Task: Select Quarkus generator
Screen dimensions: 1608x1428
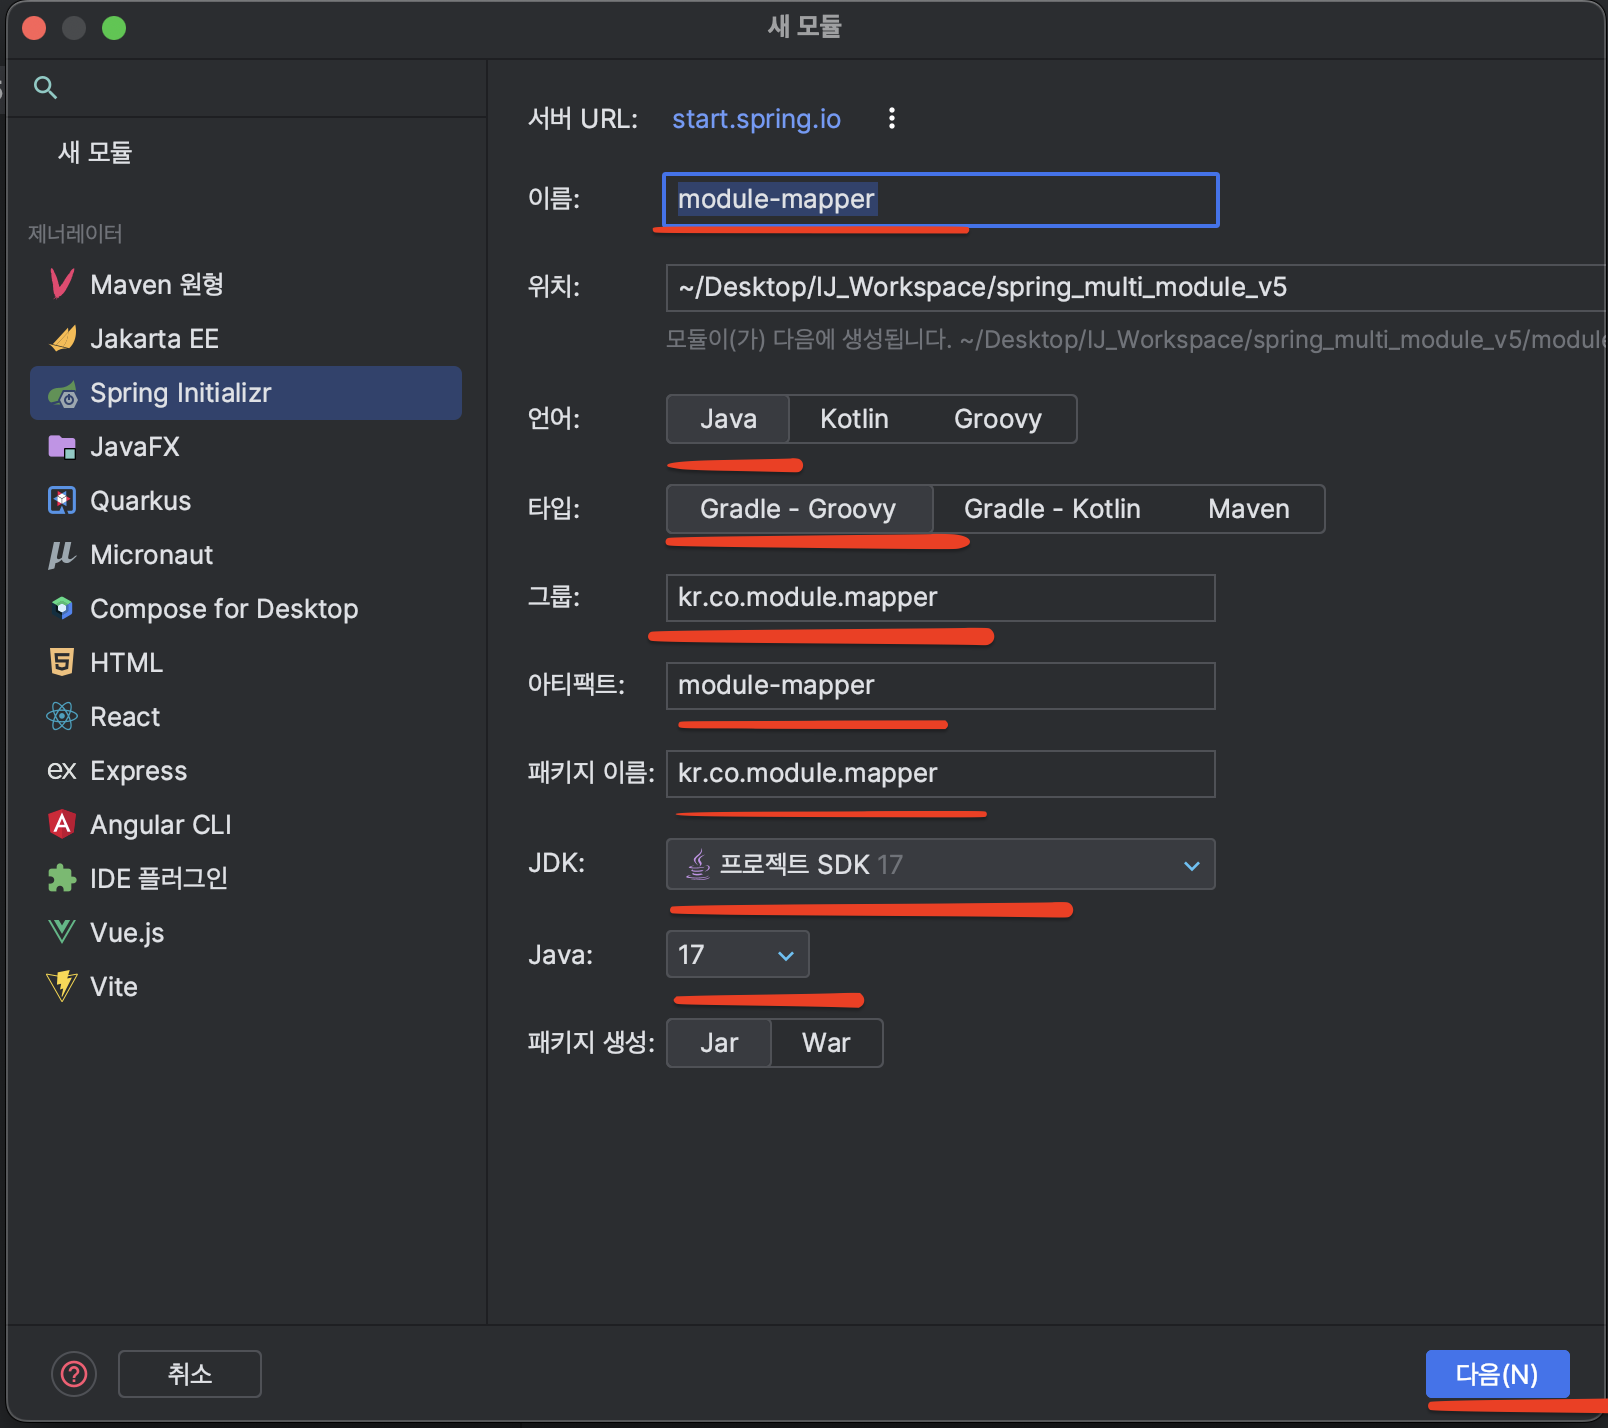Action: click(246, 501)
